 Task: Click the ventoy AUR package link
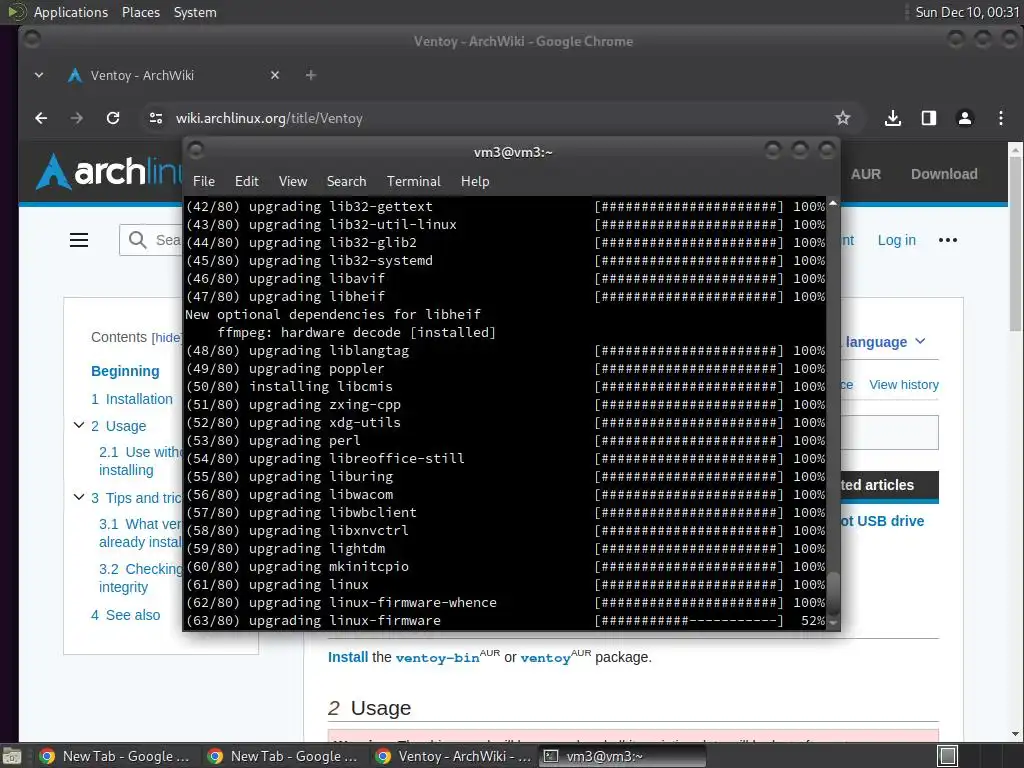[545, 658]
